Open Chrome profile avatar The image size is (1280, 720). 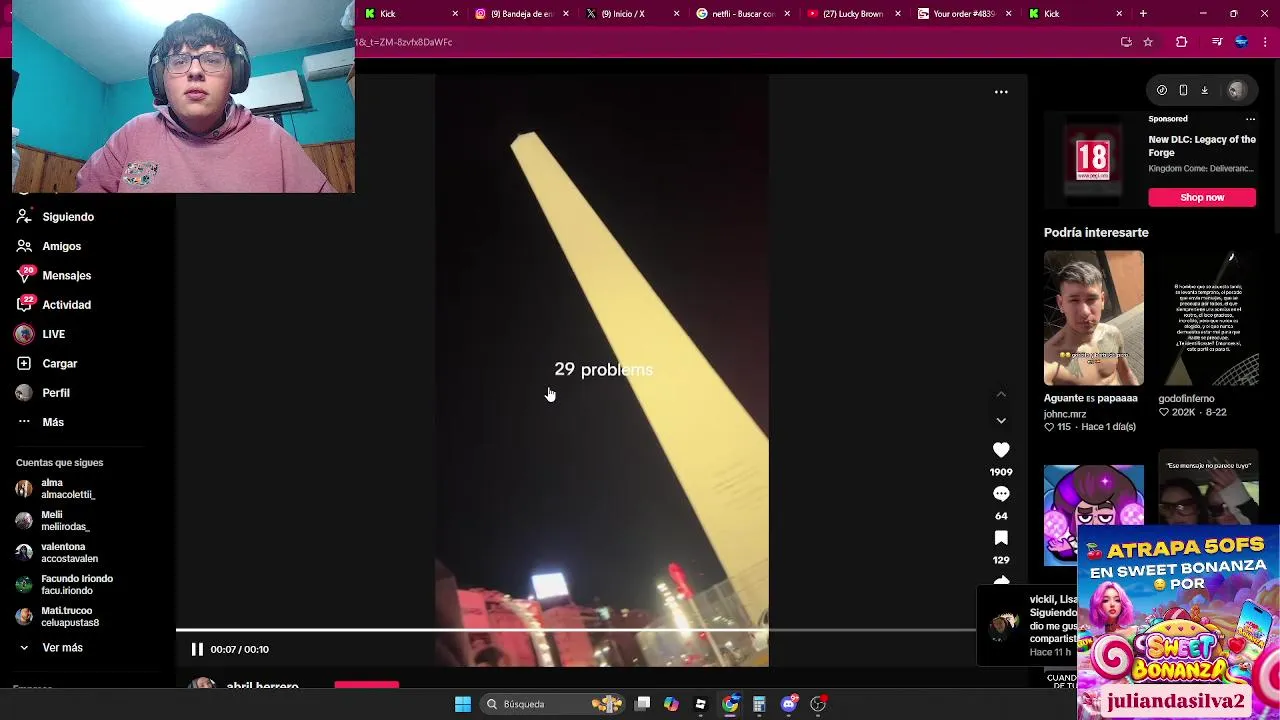click(1241, 42)
